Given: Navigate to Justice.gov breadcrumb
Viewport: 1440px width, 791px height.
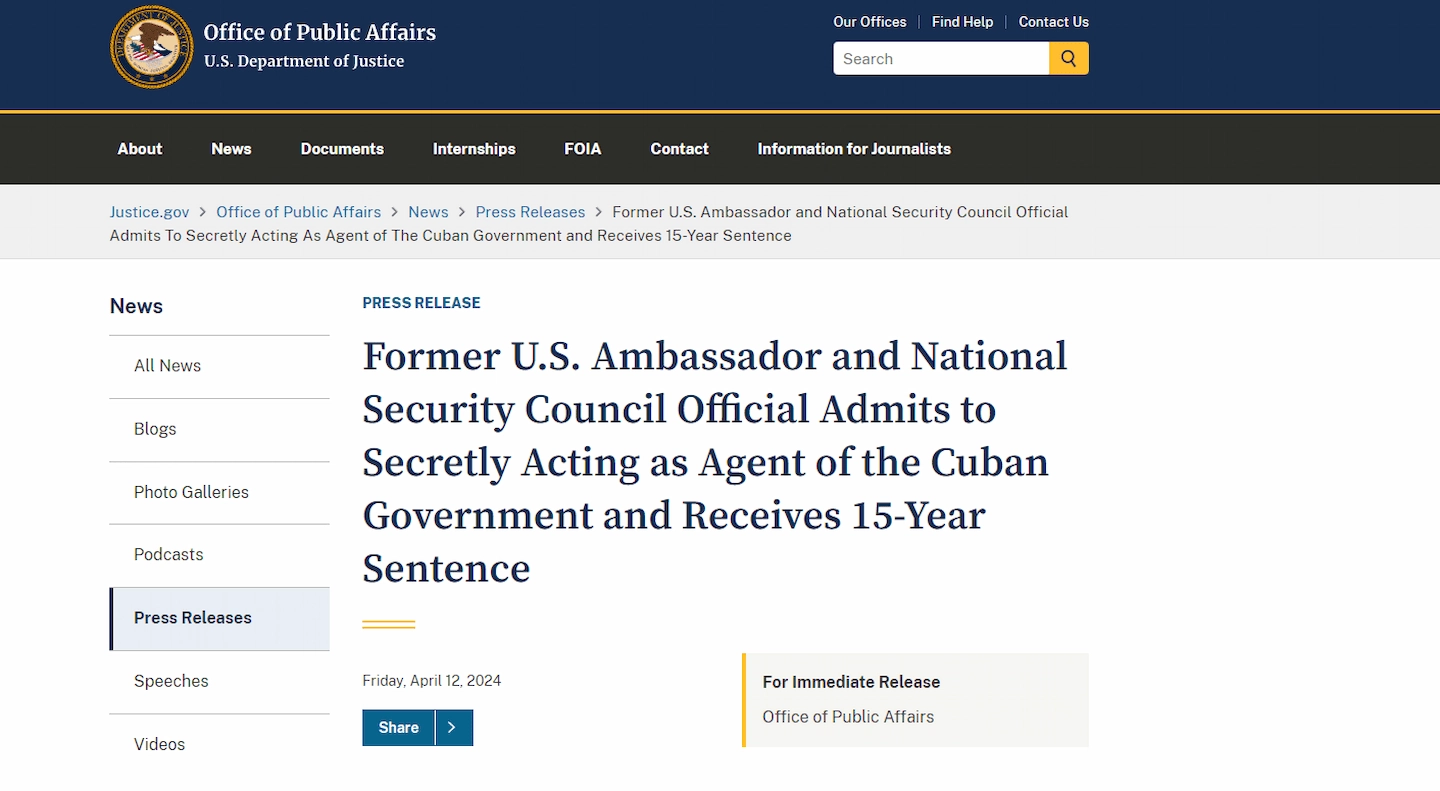Looking at the screenshot, I should point(149,212).
